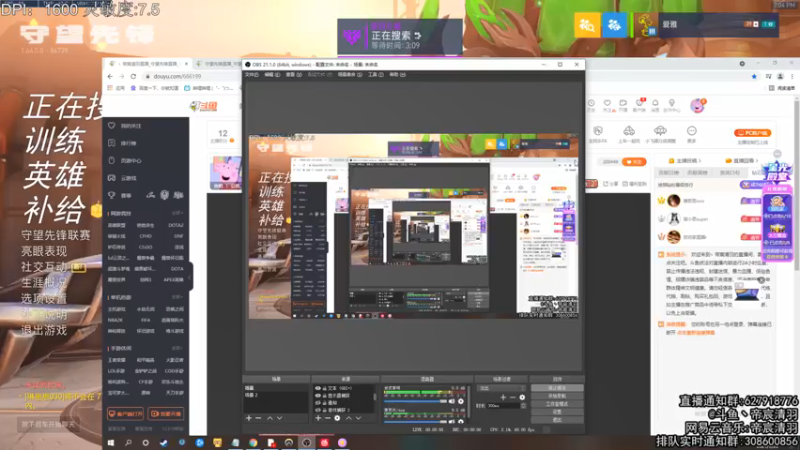Screen dimensions: 800x450
Task: Expand 直播回看 arrow on Douyu
Action: point(756,161)
